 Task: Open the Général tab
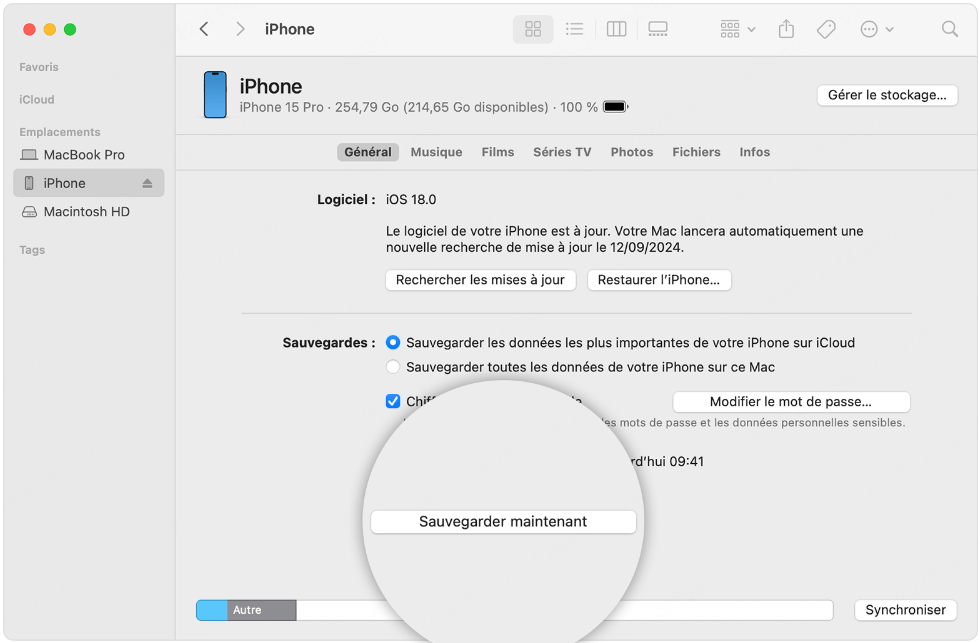pos(368,152)
